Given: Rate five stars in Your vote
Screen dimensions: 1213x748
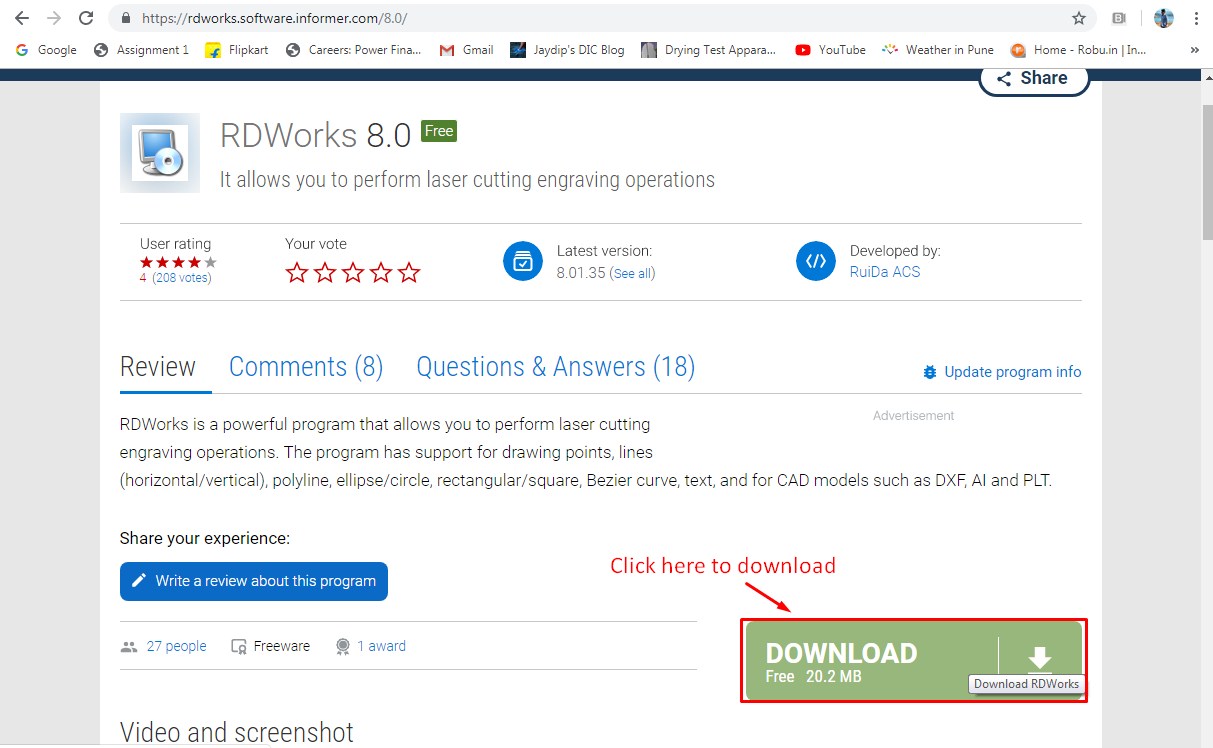Looking at the screenshot, I should pos(409,272).
